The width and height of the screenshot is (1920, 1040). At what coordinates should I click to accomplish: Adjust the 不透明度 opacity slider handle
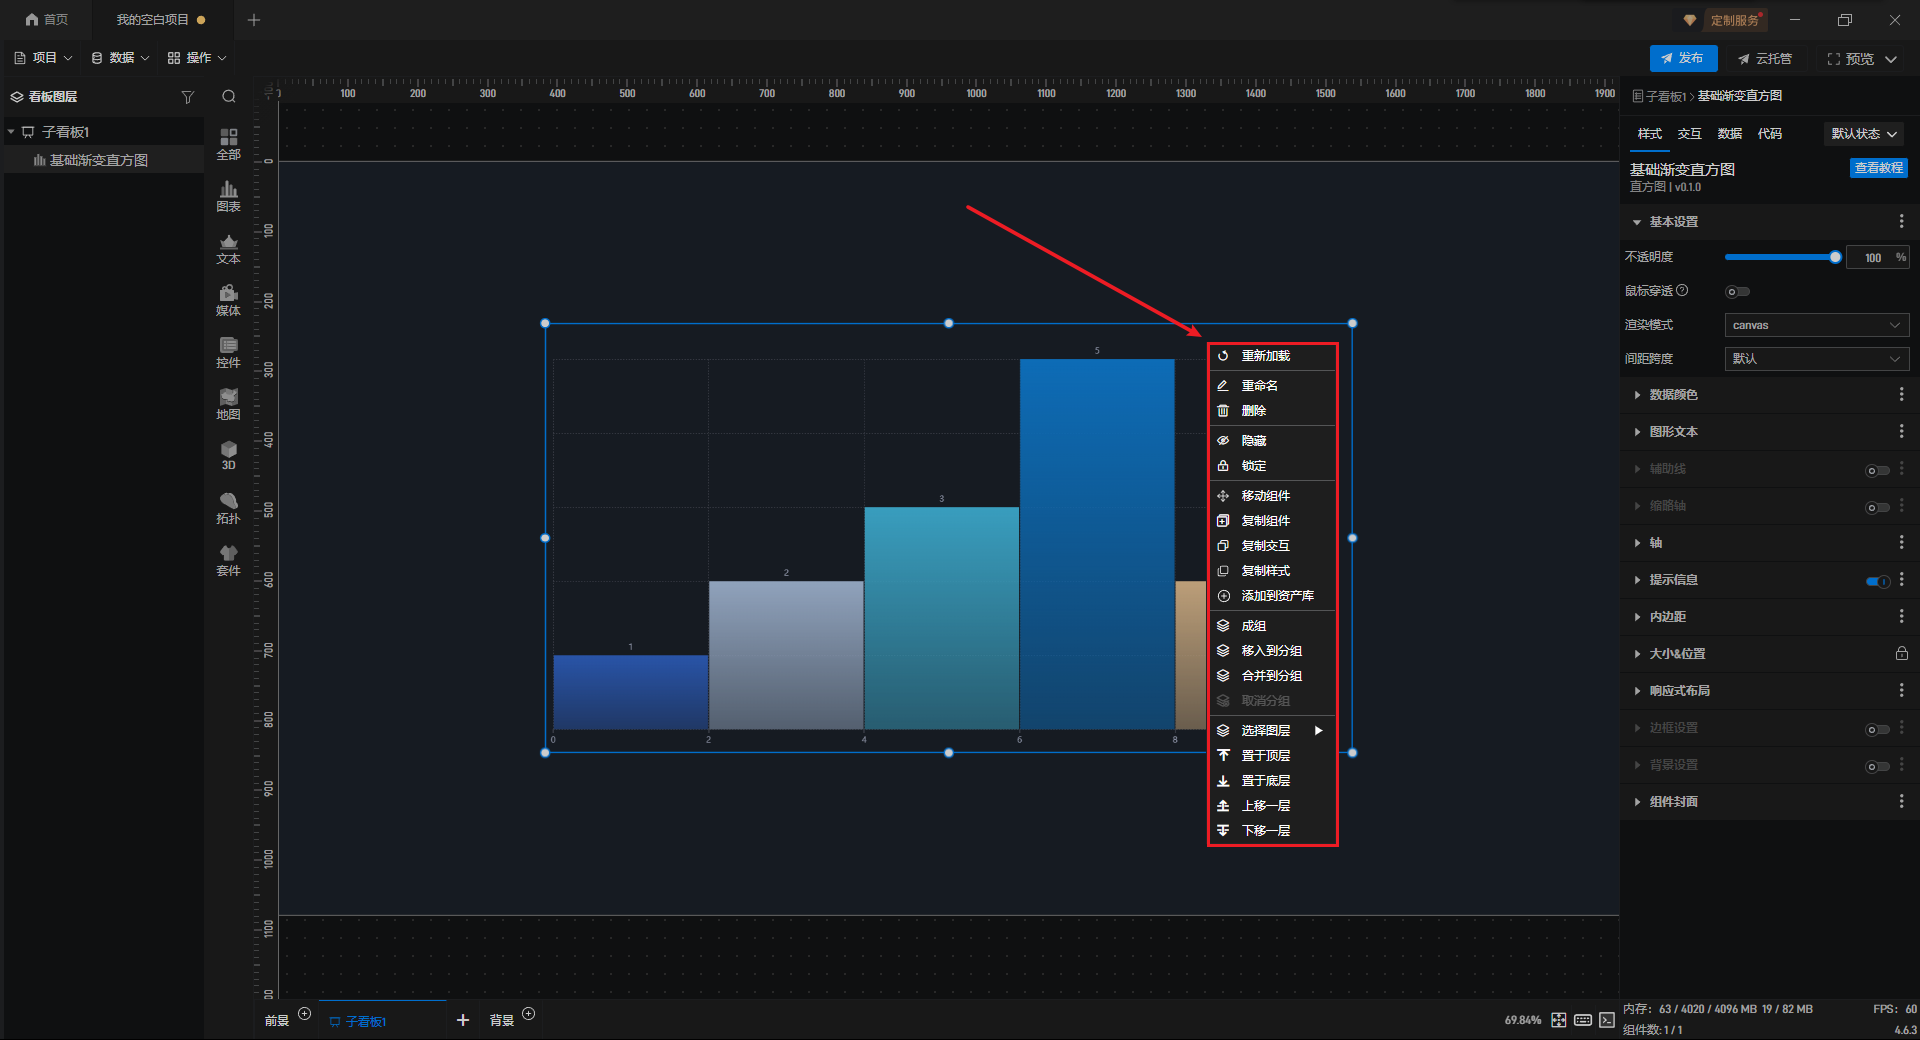(x=1835, y=257)
